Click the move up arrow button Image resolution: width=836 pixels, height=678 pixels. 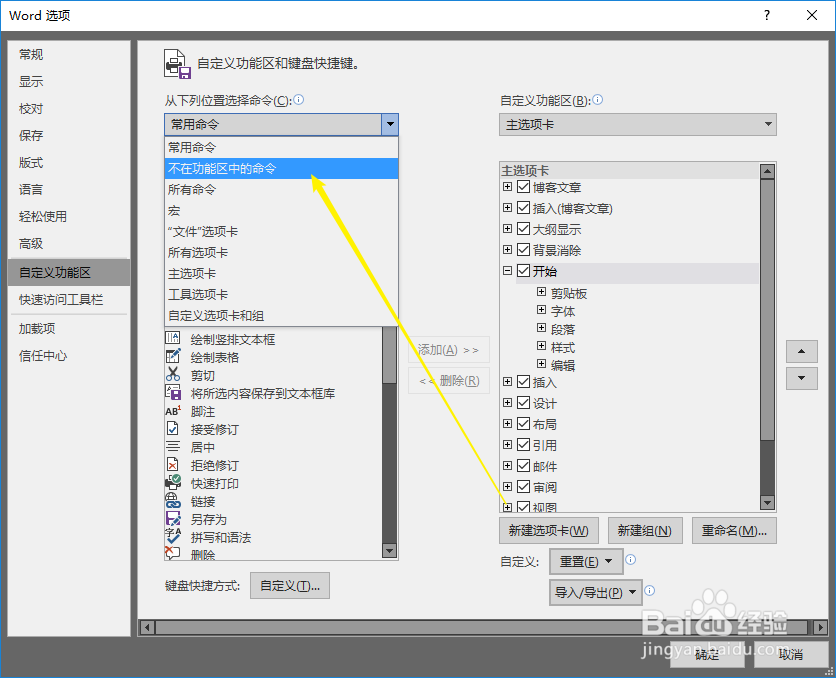(801, 351)
